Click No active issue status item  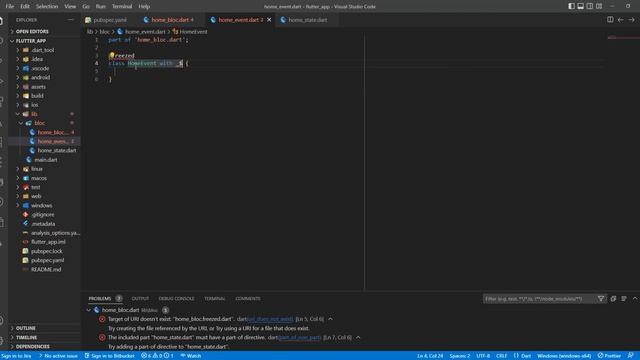tap(58, 356)
